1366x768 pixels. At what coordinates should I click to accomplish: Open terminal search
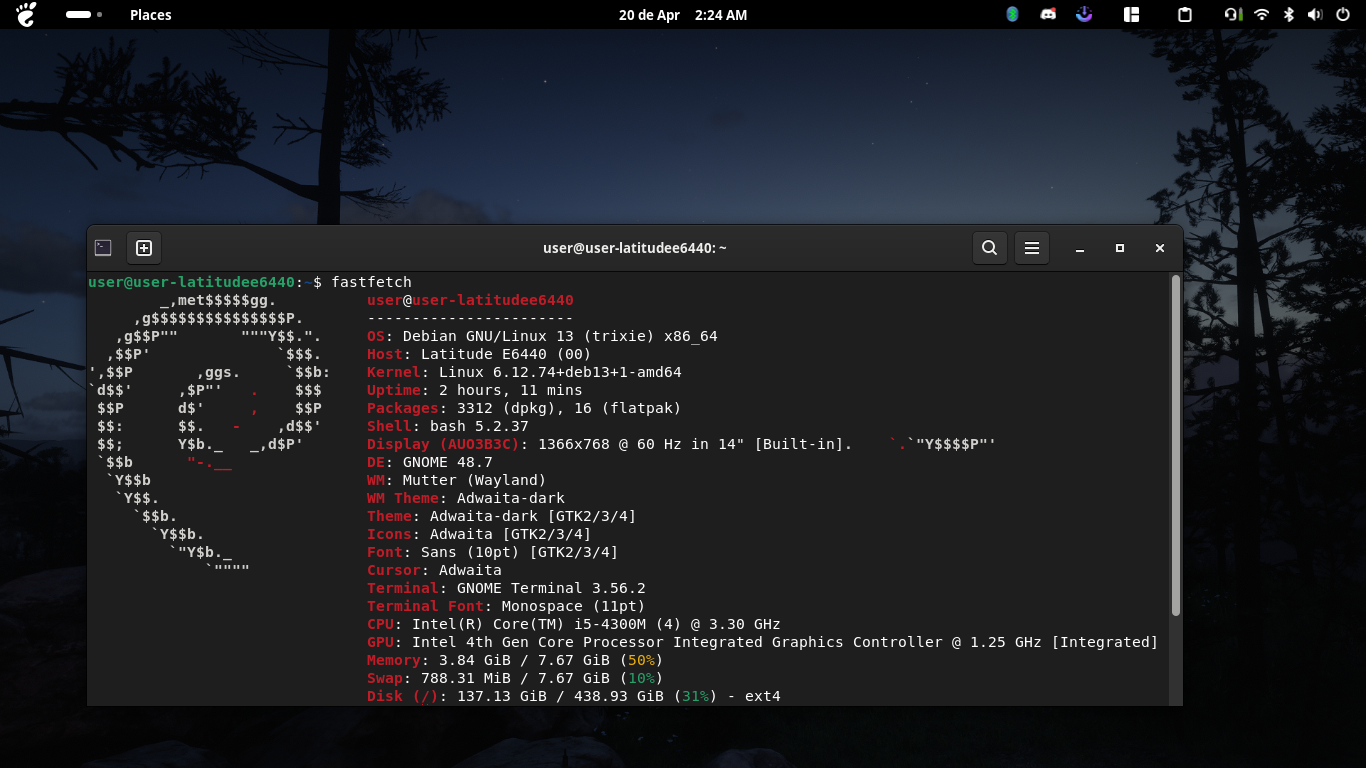989,248
